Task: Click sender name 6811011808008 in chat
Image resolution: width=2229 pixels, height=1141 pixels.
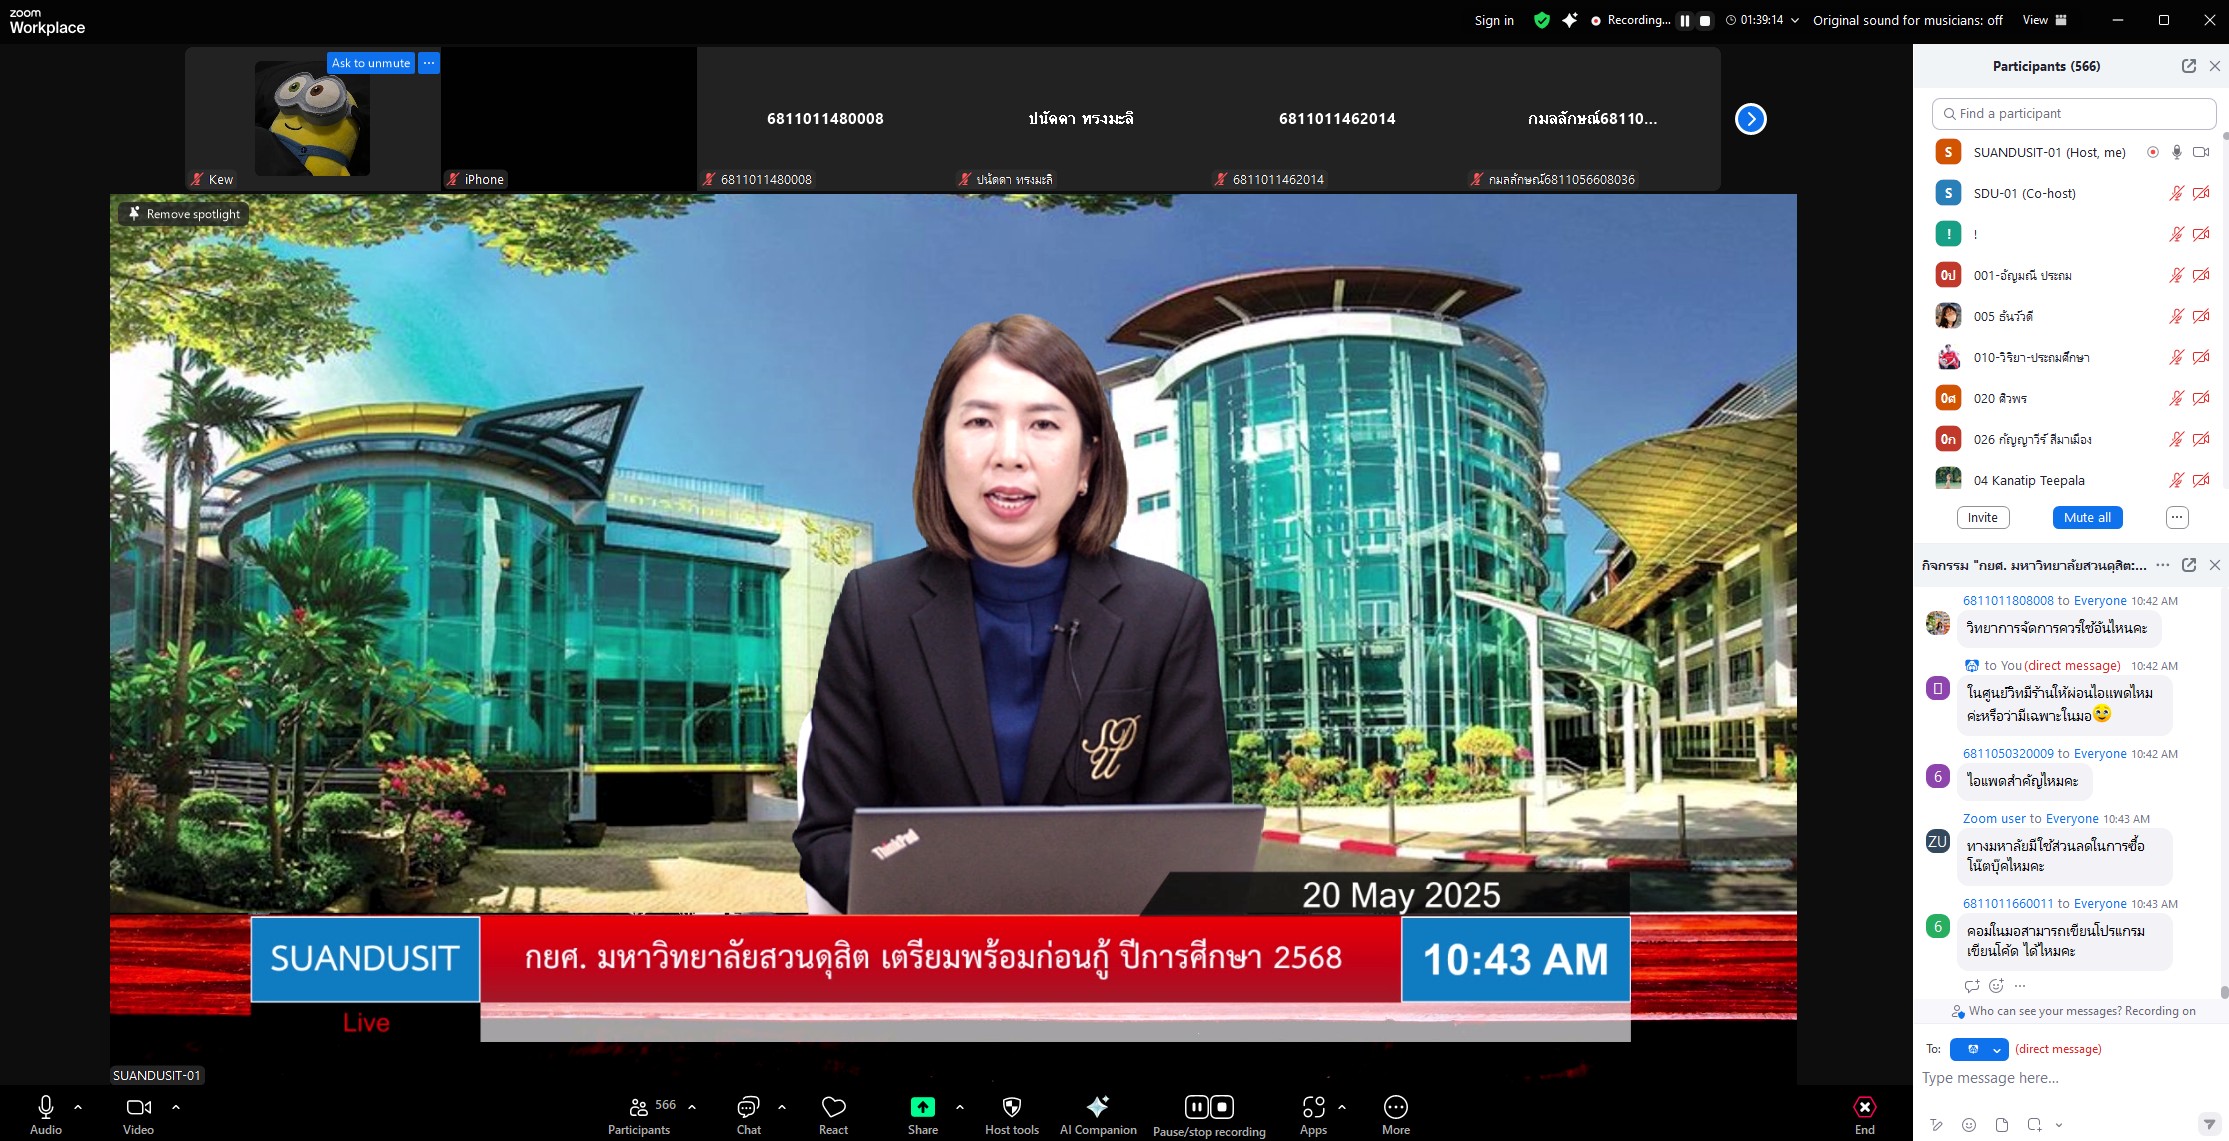Action: click(x=2008, y=601)
